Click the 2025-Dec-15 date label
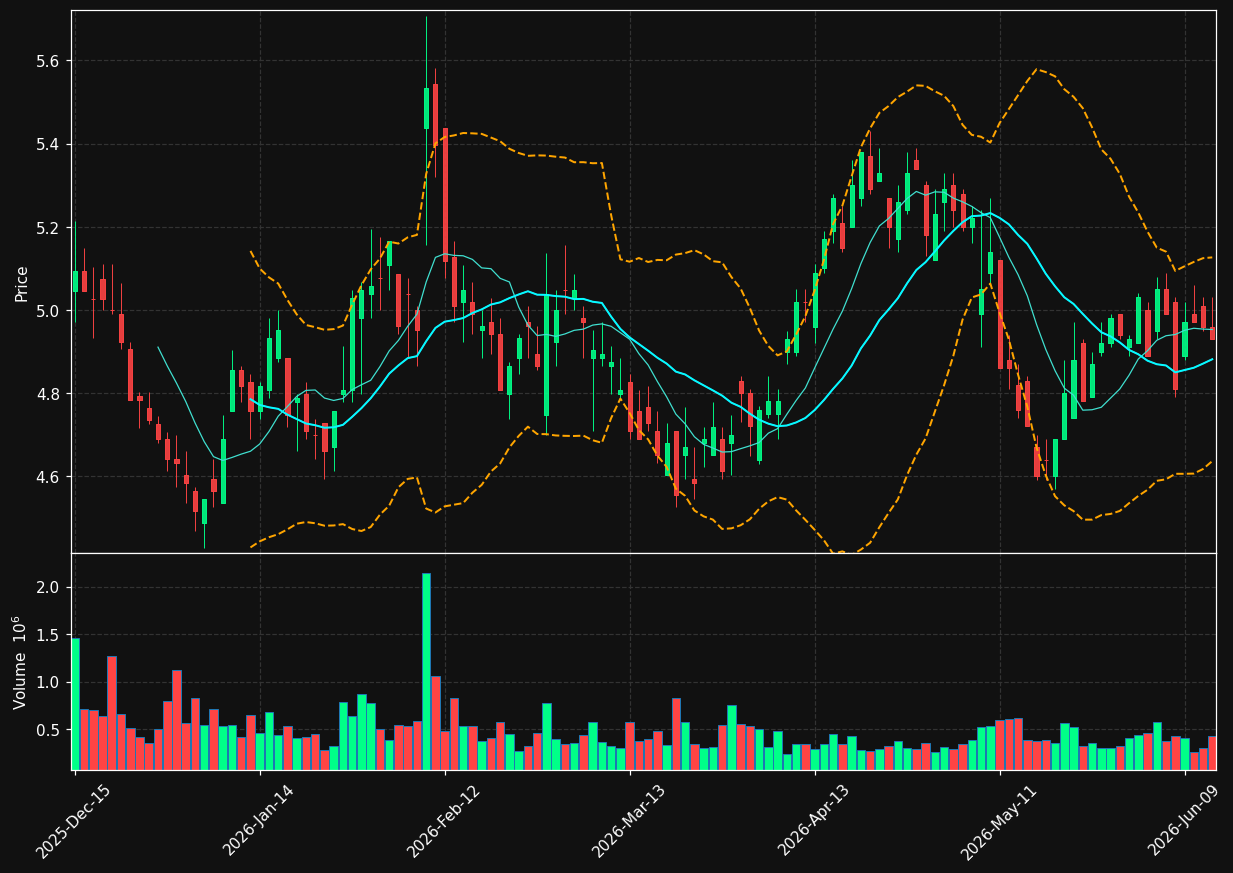 (x=73, y=822)
